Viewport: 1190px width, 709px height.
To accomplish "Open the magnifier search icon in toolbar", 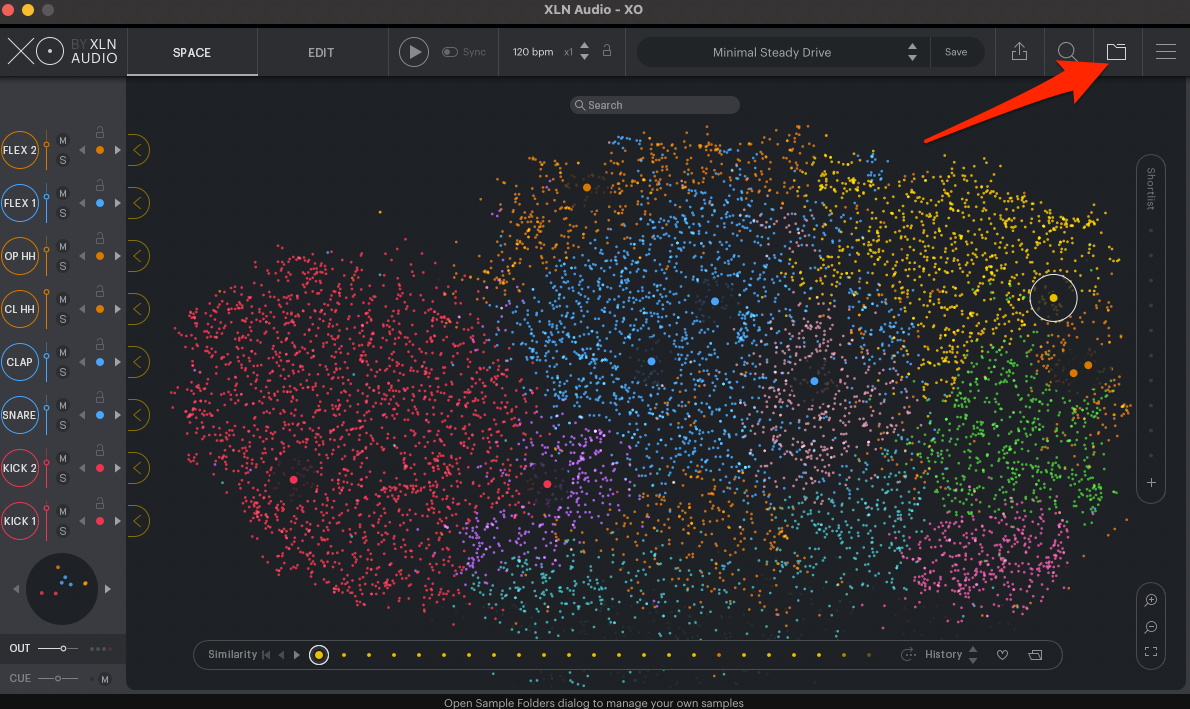I will (1067, 52).
